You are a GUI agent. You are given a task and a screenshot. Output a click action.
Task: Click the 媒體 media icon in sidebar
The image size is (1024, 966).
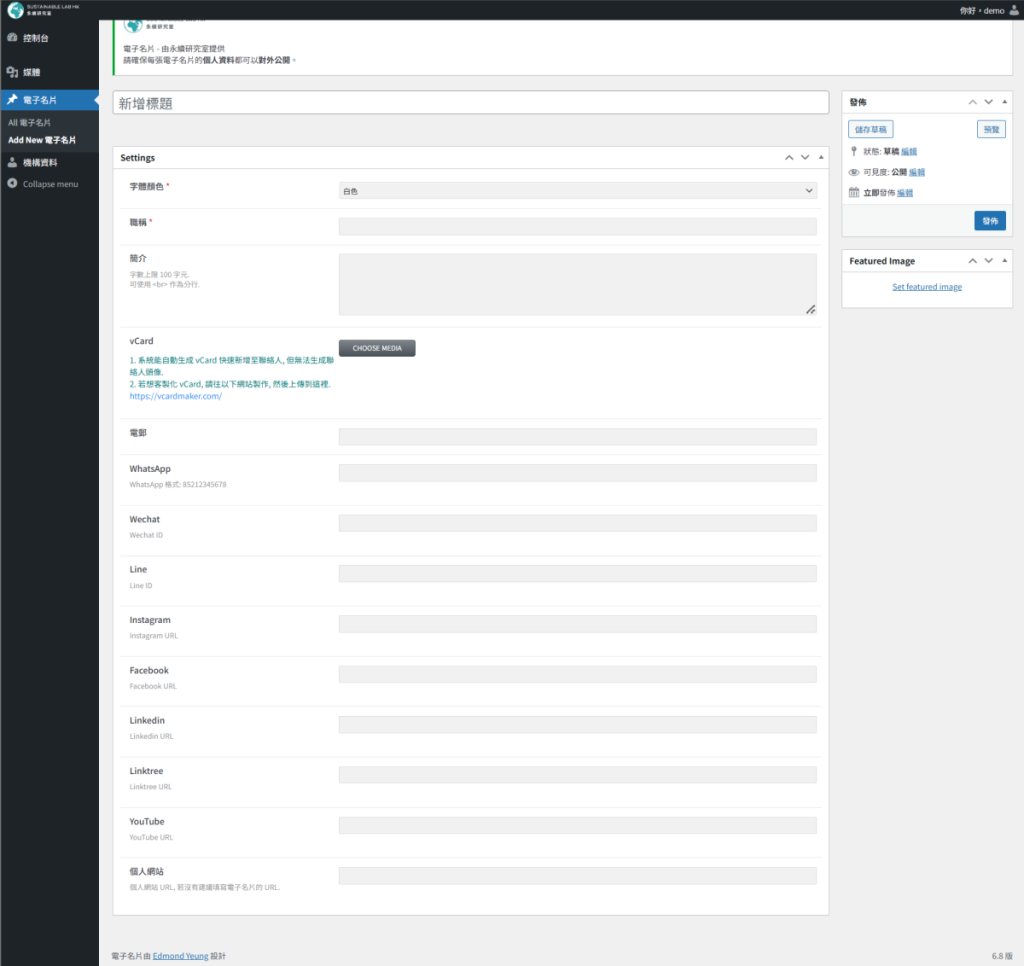coord(12,73)
